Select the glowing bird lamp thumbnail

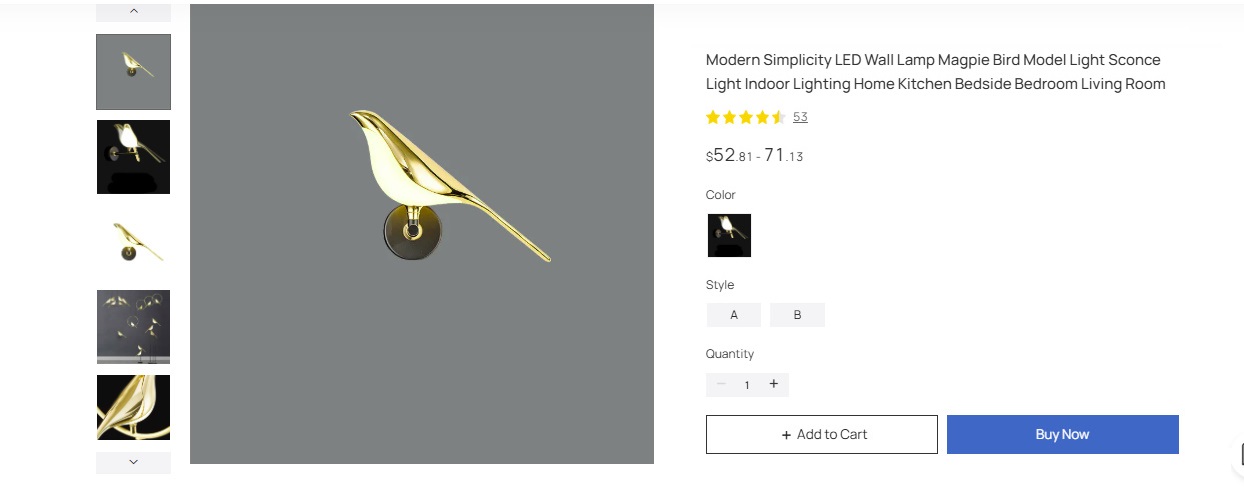133,157
